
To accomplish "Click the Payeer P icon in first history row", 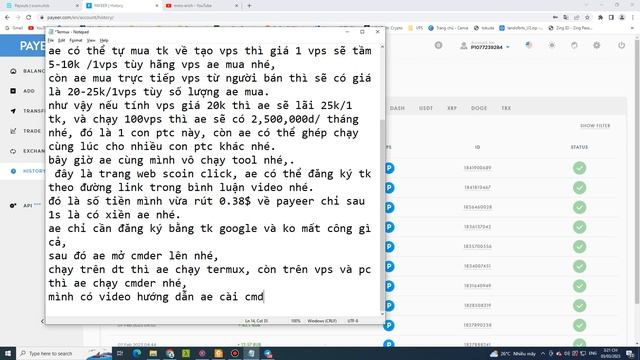I will [389, 168].
